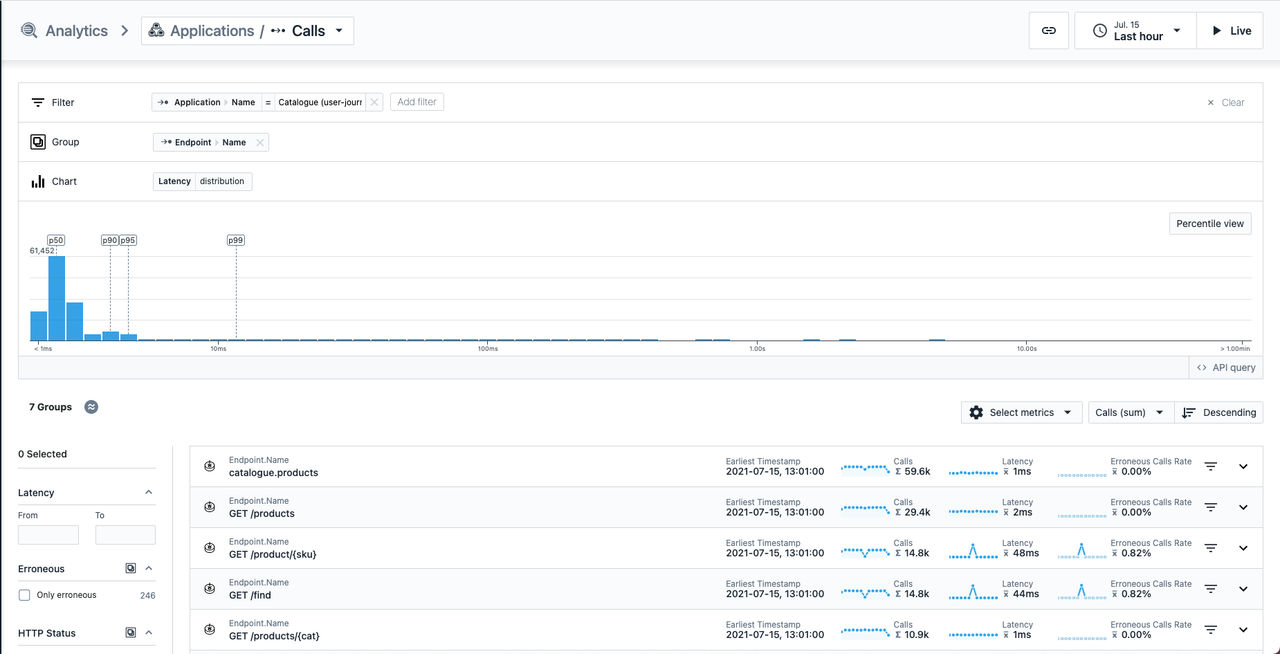
Task: Click the 7 Groups label
Action: click(x=50, y=407)
